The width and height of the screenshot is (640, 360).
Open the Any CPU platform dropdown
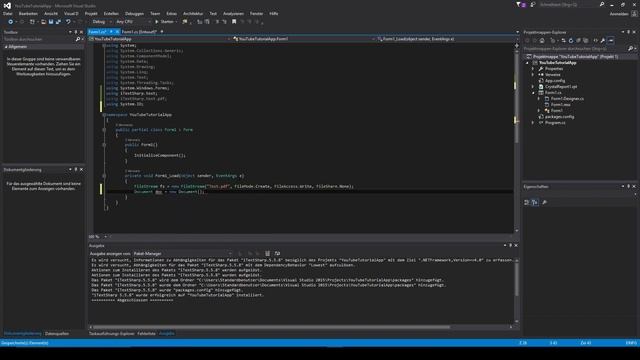pyautogui.click(x=133, y=22)
